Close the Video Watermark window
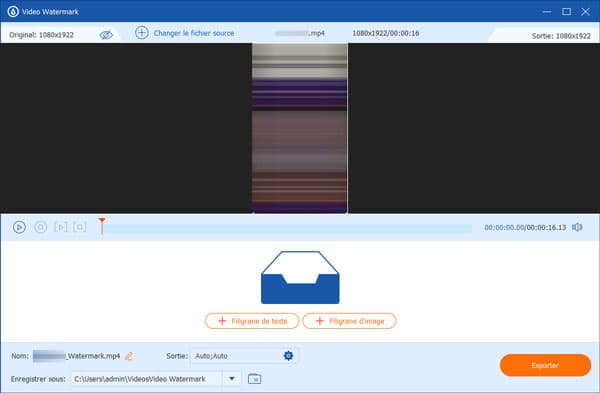 (x=585, y=11)
